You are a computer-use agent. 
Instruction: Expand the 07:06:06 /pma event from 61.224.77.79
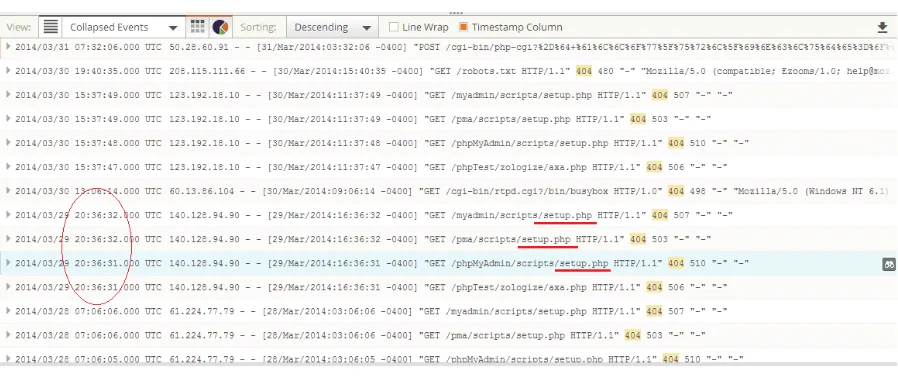[x=8, y=335]
